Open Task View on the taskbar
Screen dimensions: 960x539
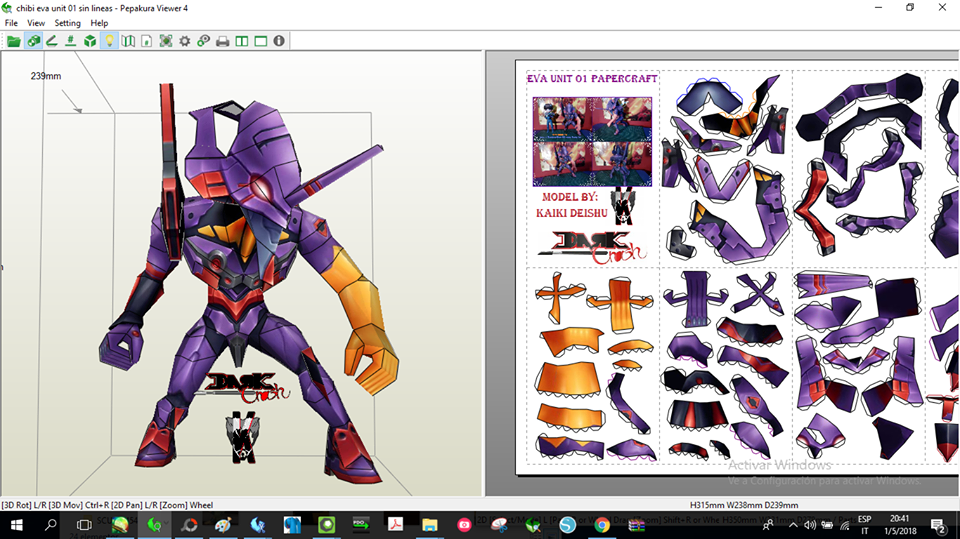pos(84,525)
